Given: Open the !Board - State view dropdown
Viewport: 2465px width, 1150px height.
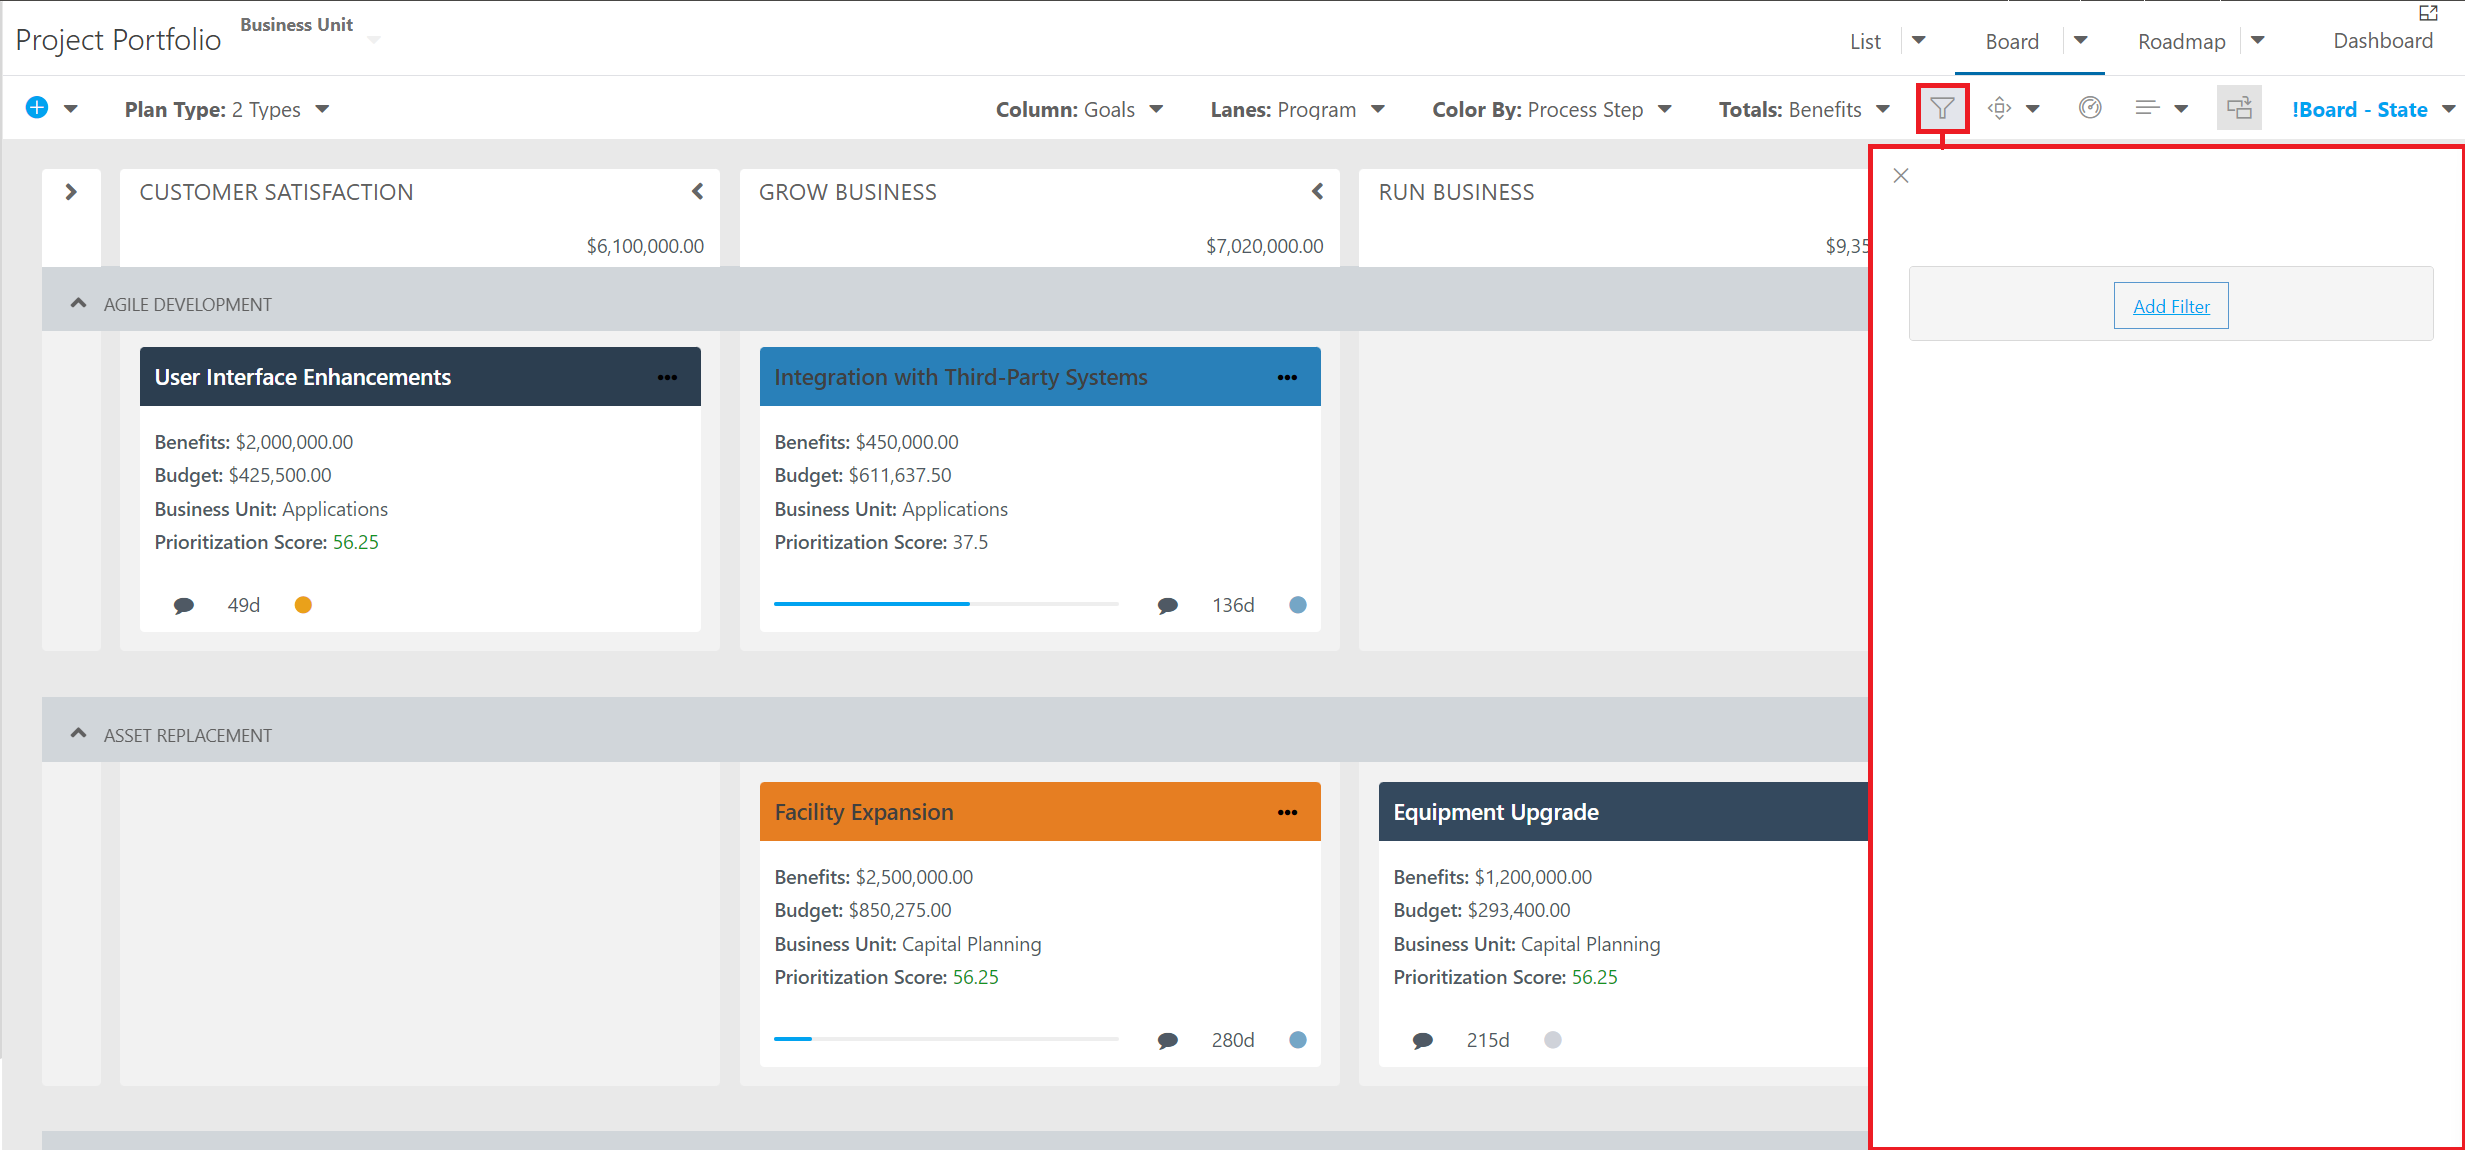Looking at the screenshot, I should (2373, 109).
